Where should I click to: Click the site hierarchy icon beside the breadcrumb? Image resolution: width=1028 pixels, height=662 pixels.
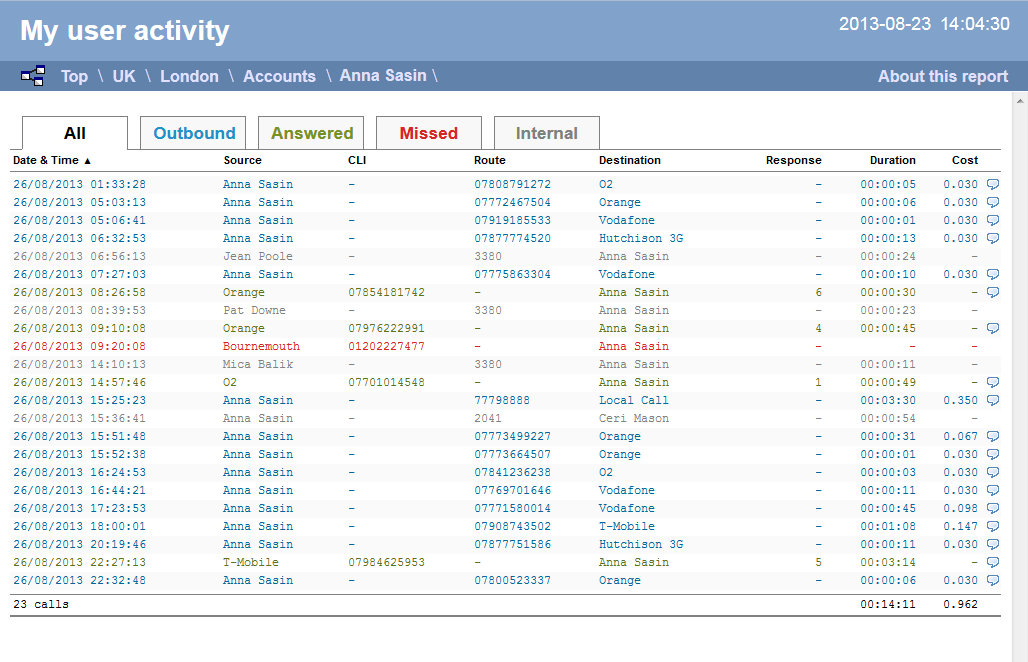tap(33, 75)
